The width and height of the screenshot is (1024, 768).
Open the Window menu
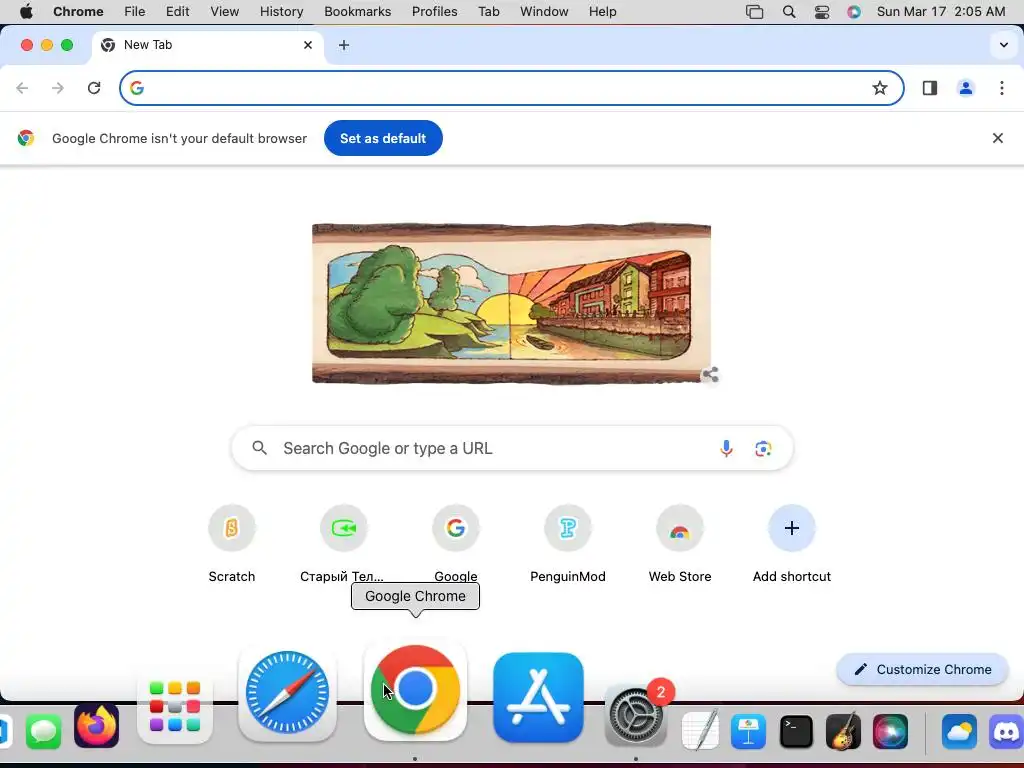point(544,11)
